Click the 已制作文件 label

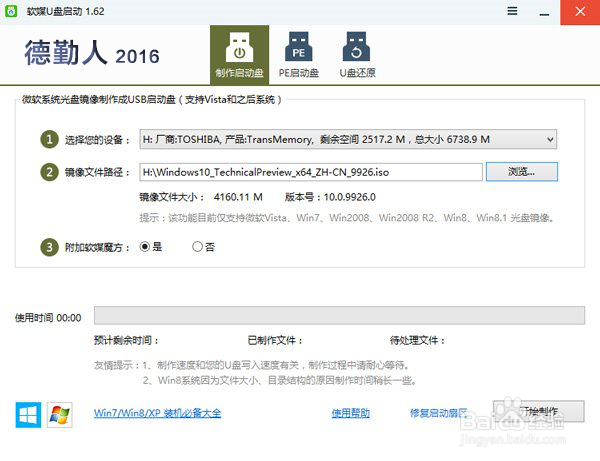(x=275, y=340)
